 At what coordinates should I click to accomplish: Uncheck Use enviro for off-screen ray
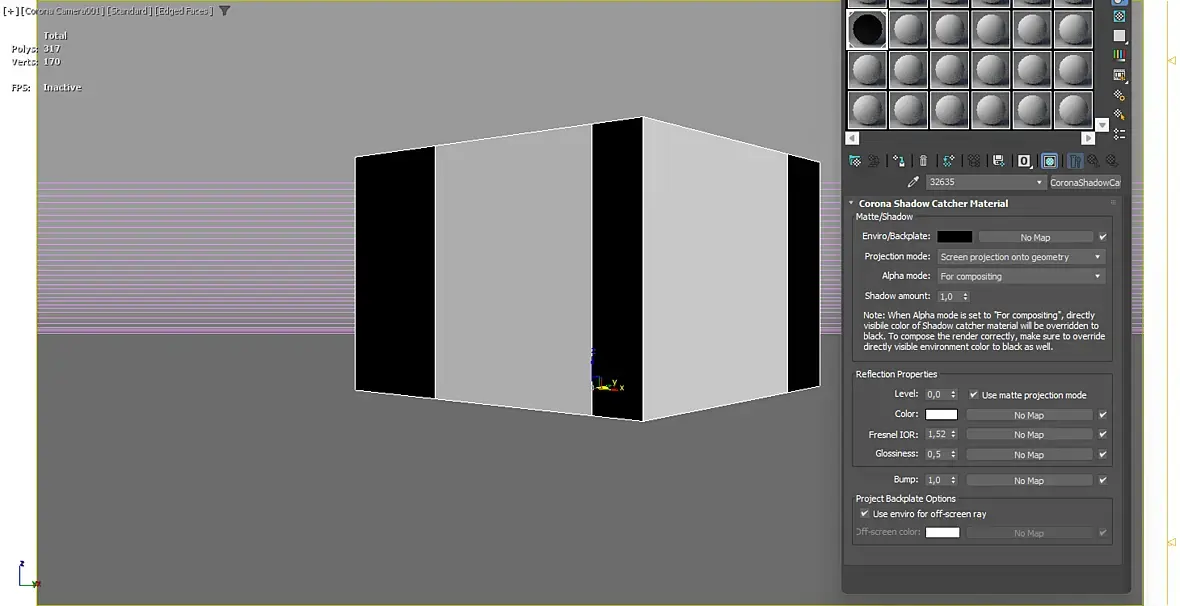[x=864, y=513]
